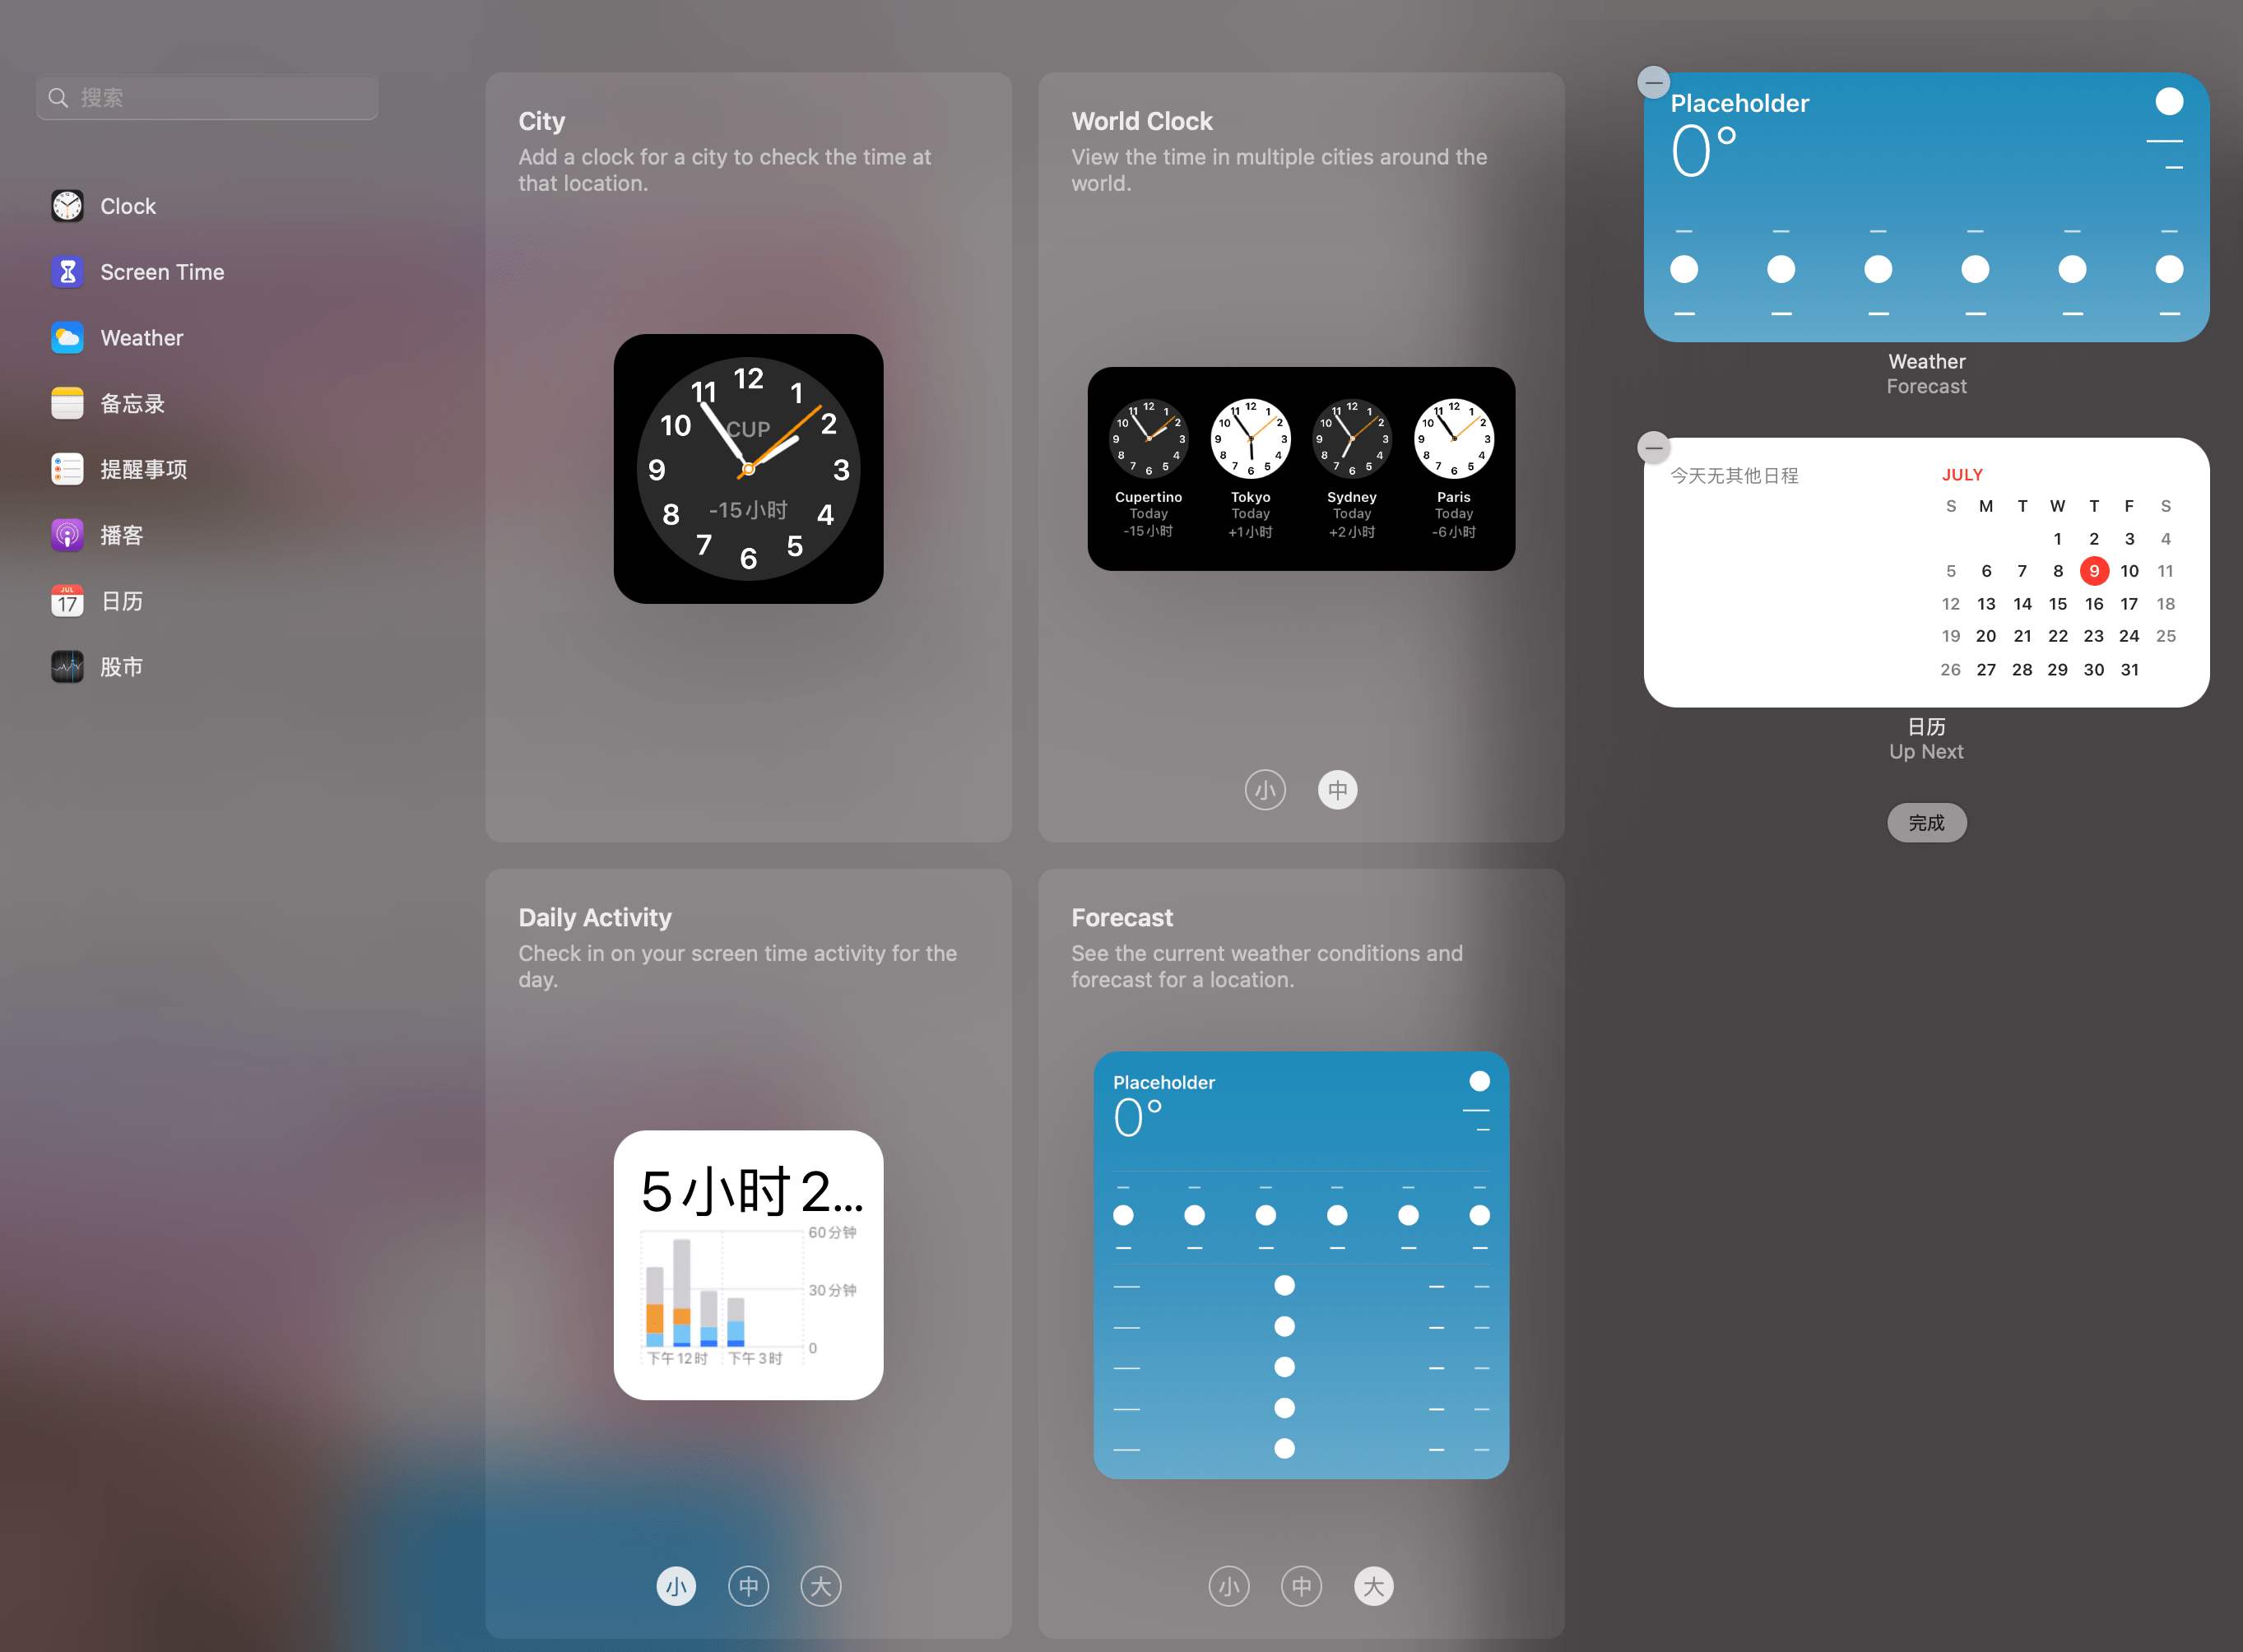Click 完成 to finish editing widgets
2243x1652 pixels.
point(1926,822)
